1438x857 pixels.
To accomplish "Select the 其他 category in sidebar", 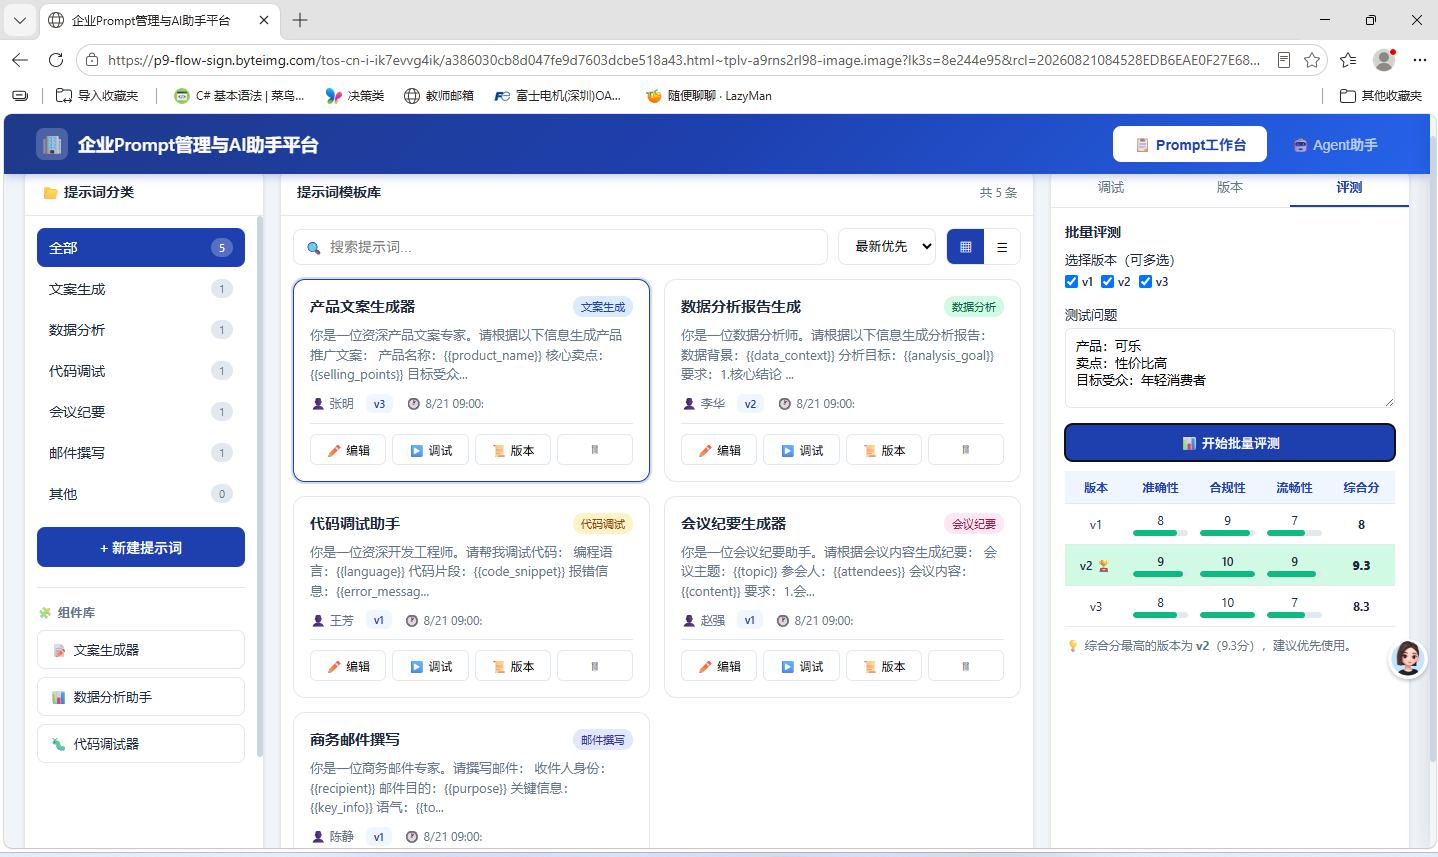I will 141,494.
